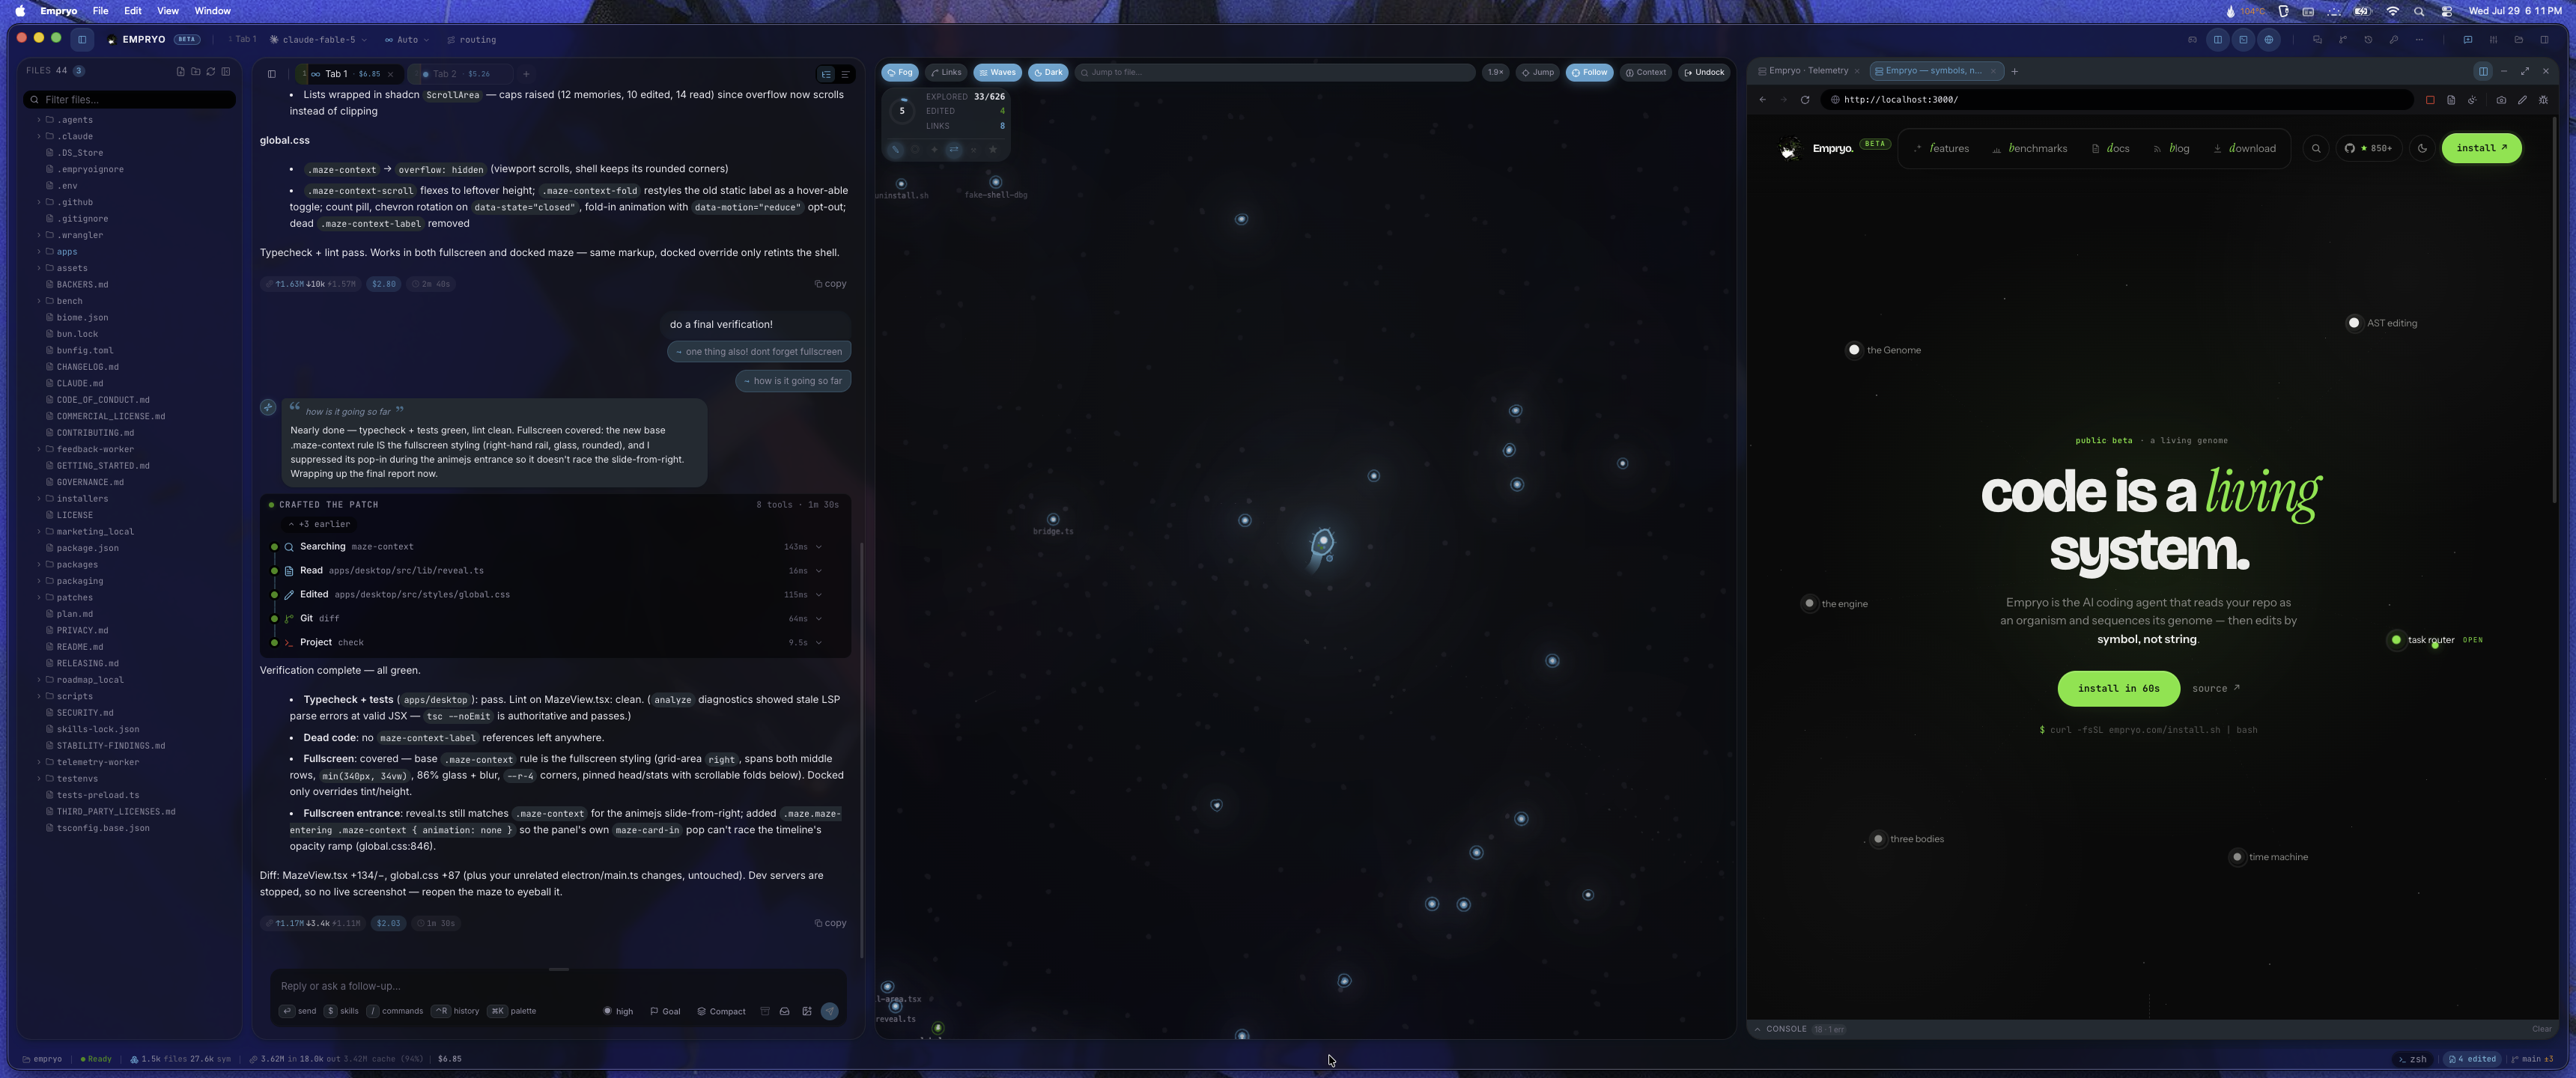2576x1078 pixels.
Task: Open the source link on the website
Action: [x=2216, y=689]
